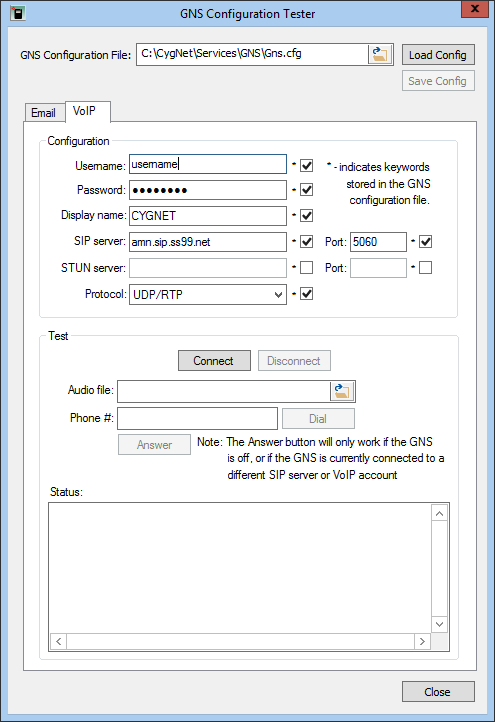Click the empty STUN Port field
The width and height of the screenshot is (495, 722).
point(379,268)
